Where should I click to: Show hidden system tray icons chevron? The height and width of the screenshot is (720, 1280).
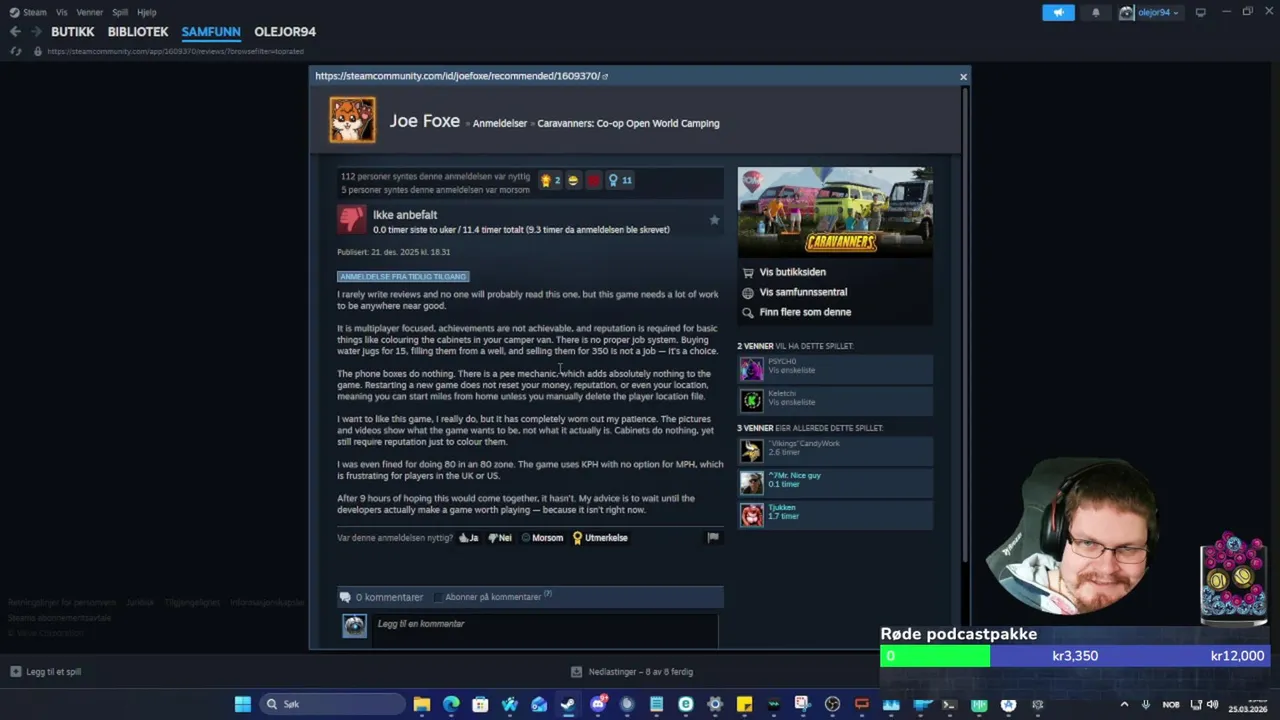[x=1124, y=704]
